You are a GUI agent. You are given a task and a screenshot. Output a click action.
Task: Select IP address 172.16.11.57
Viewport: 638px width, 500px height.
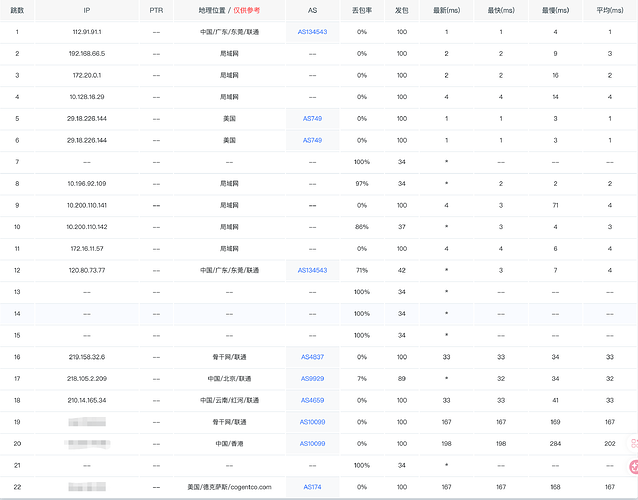click(87, 249)
